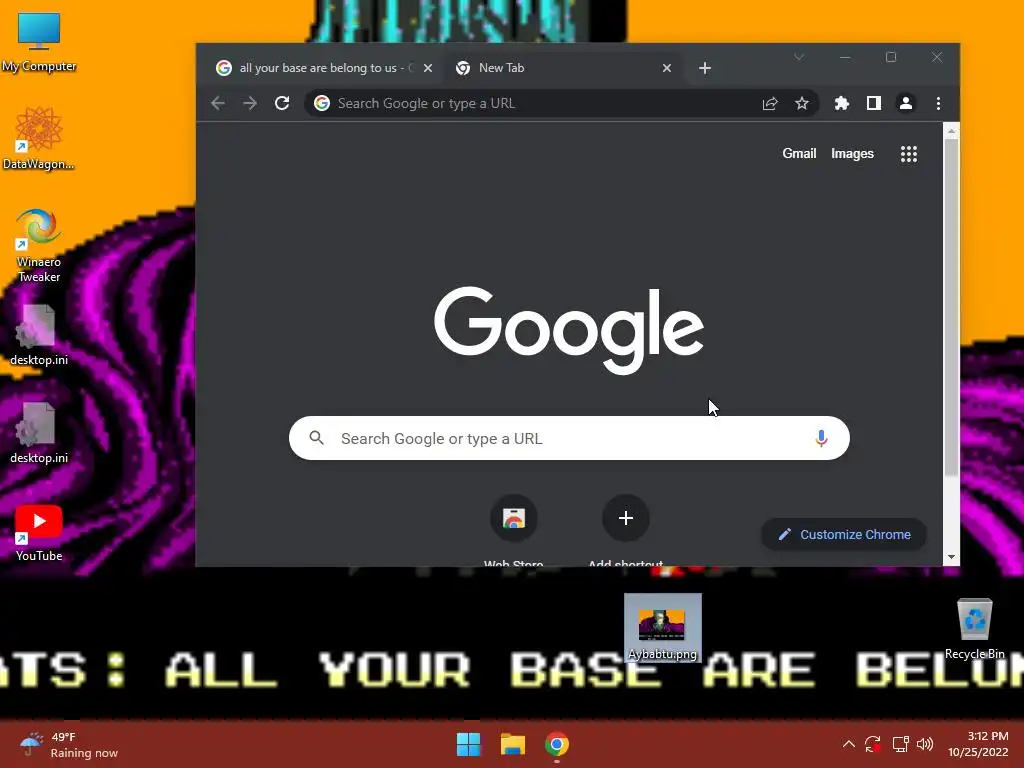Focus the Google search box on page
Screen dimensions: 1024x768
[569, 438]
